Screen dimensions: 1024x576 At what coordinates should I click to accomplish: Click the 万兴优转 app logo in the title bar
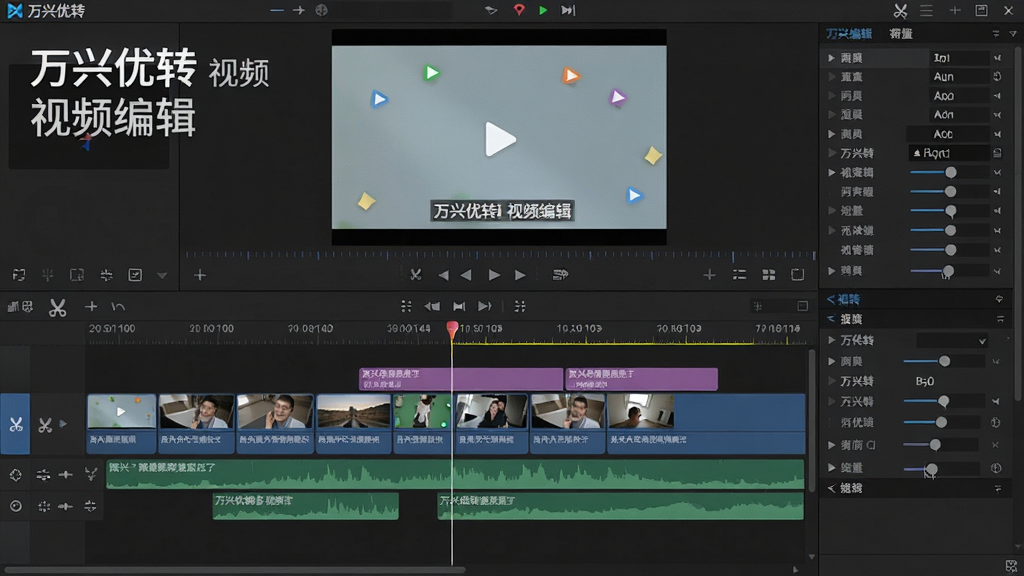[14, 10]
